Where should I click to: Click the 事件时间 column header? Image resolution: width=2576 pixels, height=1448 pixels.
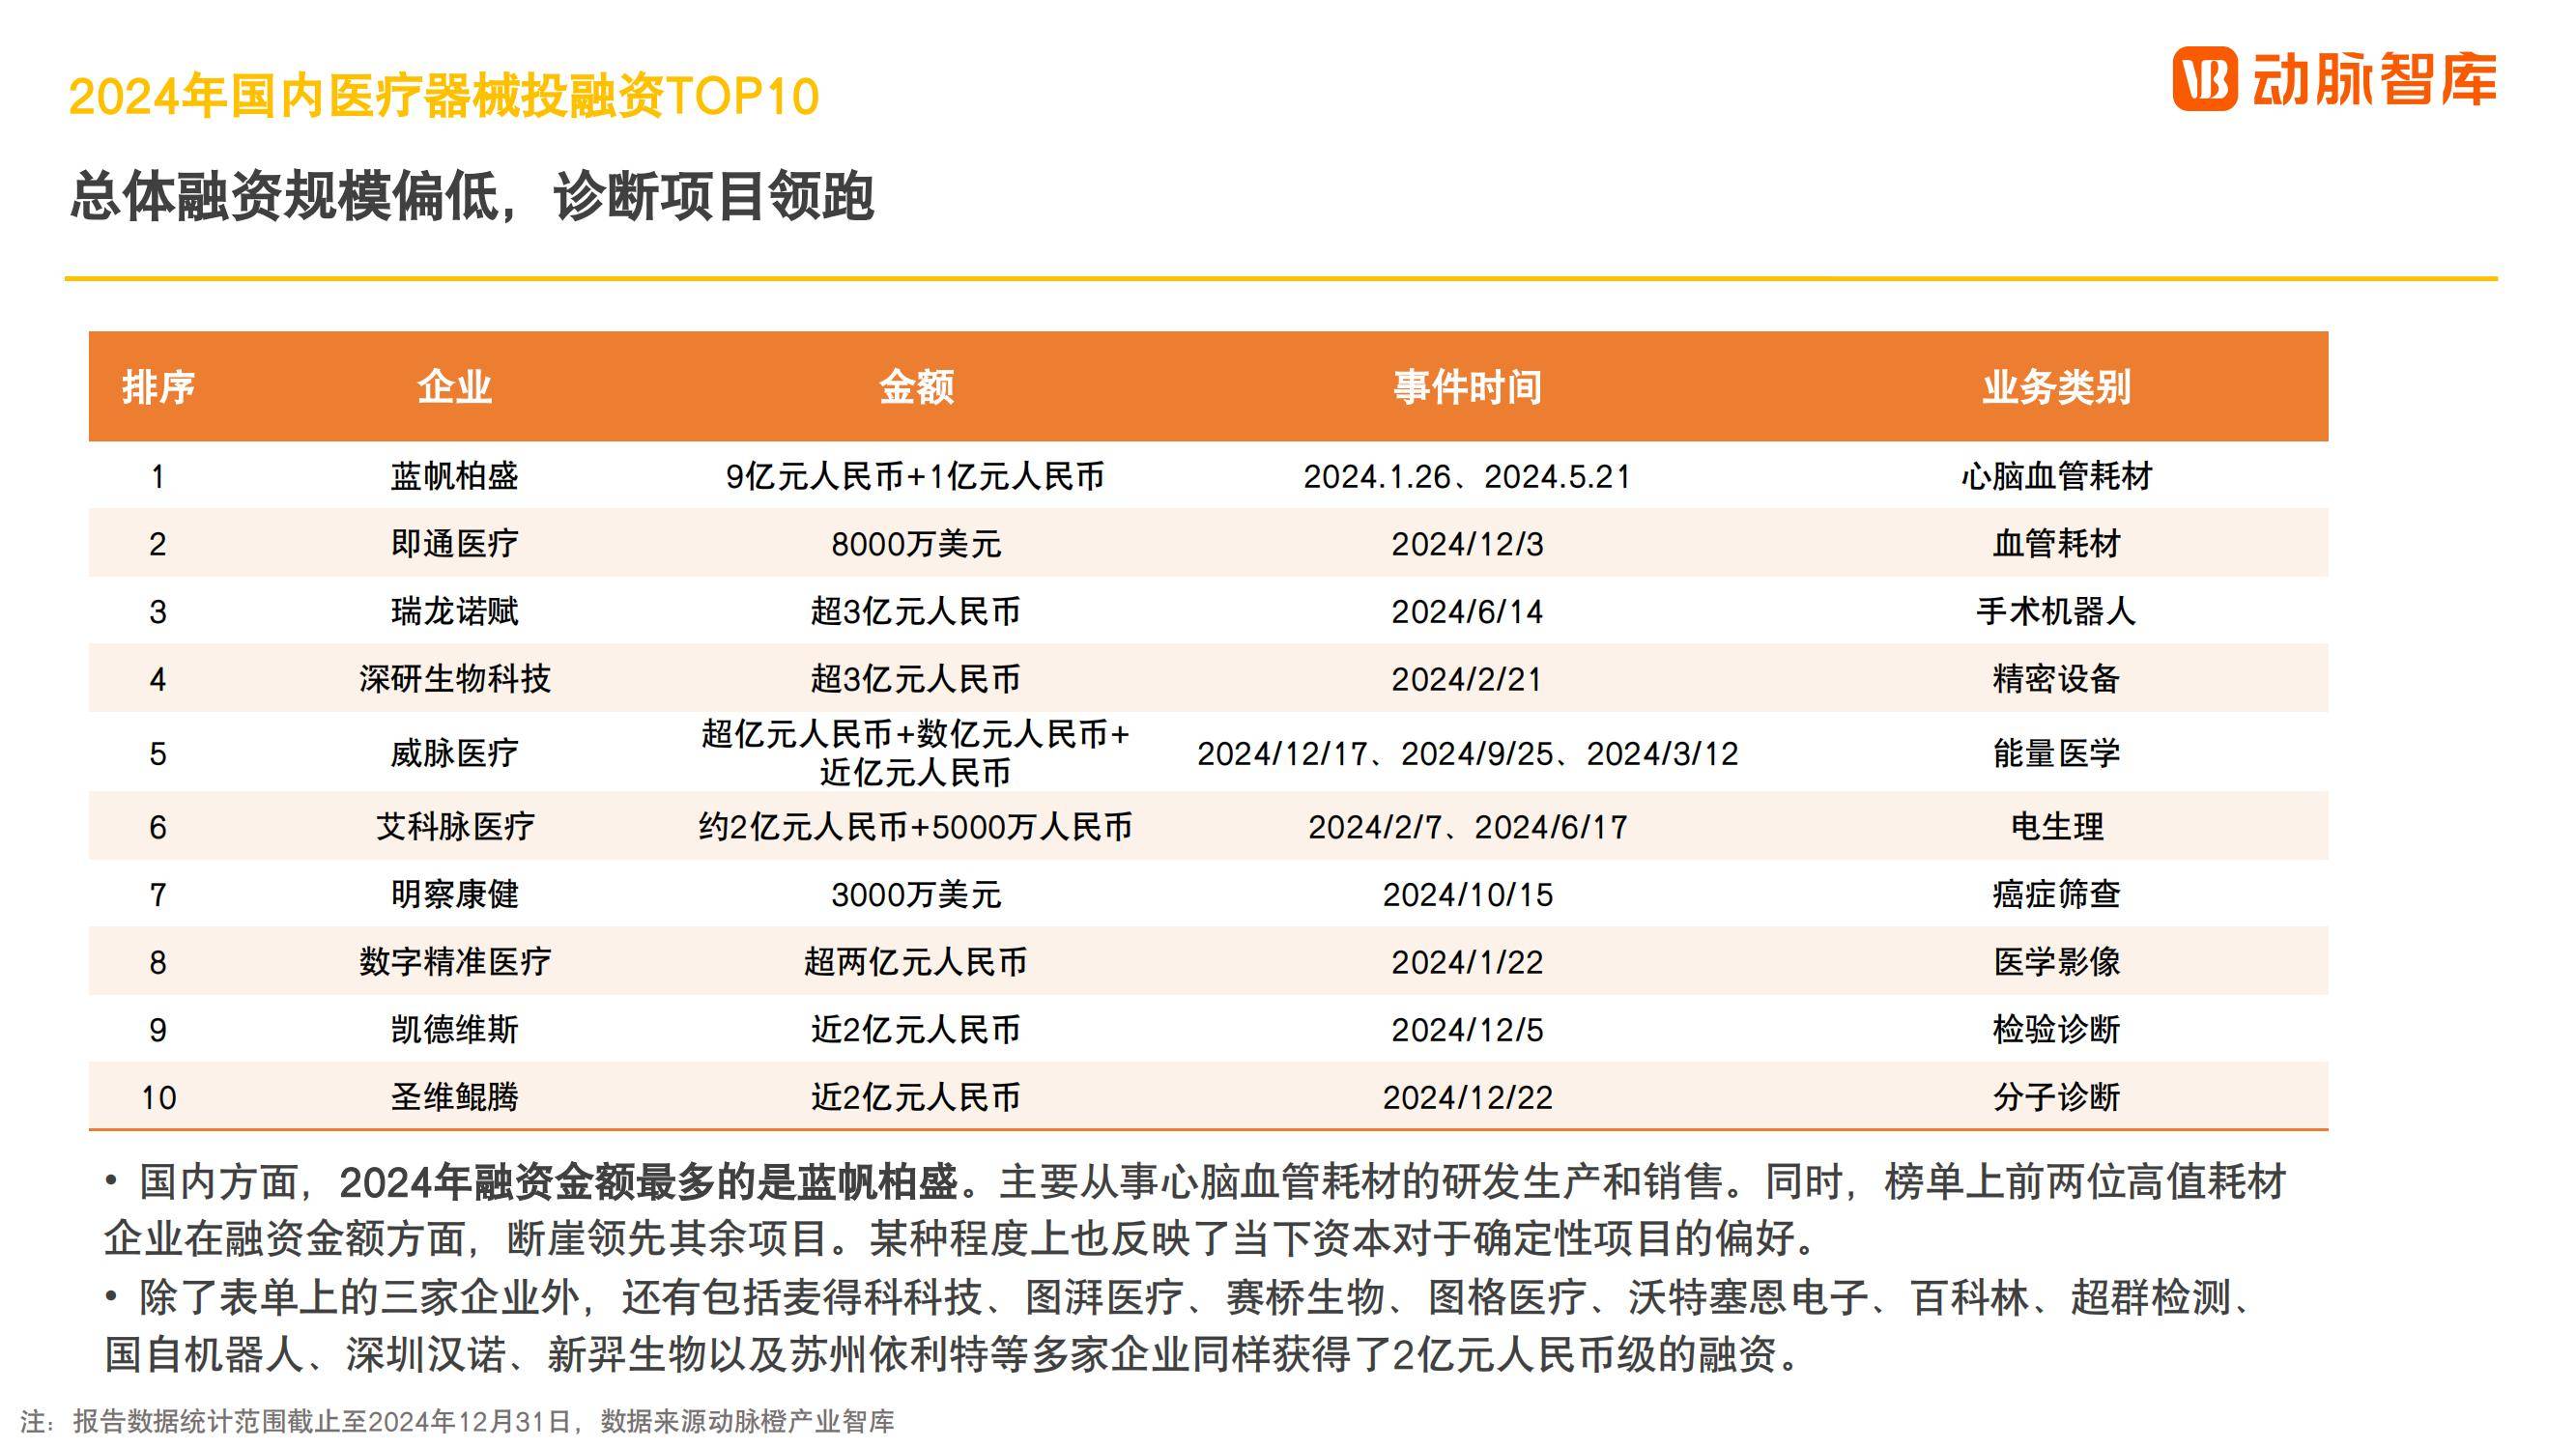click(1467, 387)
